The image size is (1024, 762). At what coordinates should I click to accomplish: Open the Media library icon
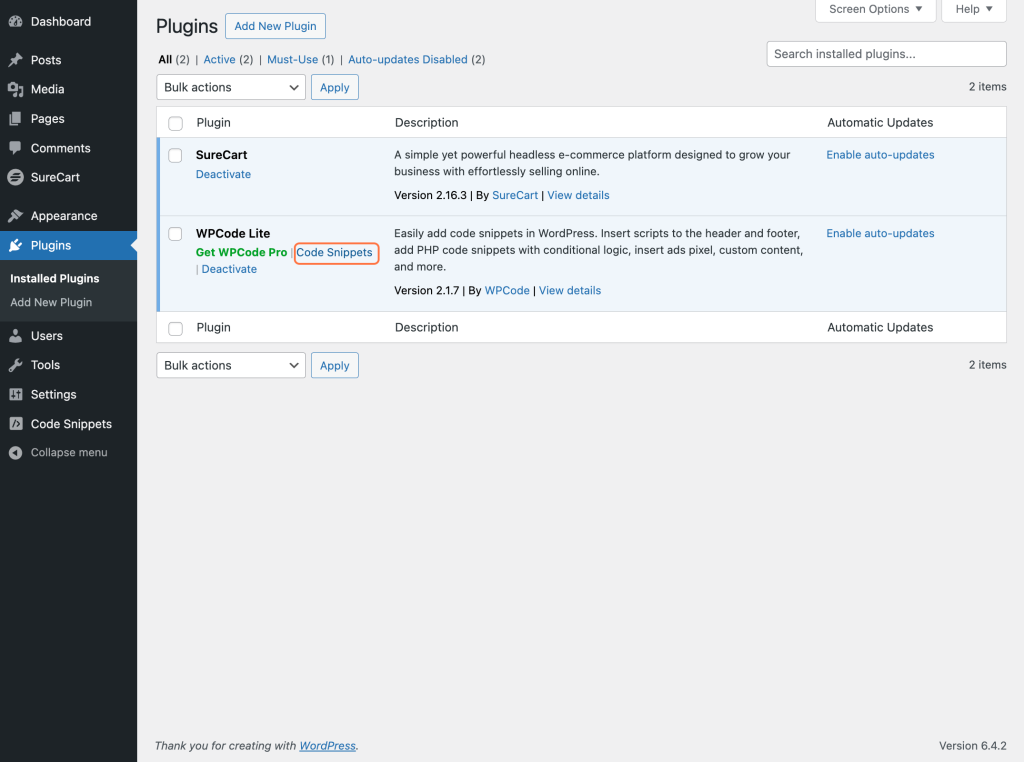16,89
